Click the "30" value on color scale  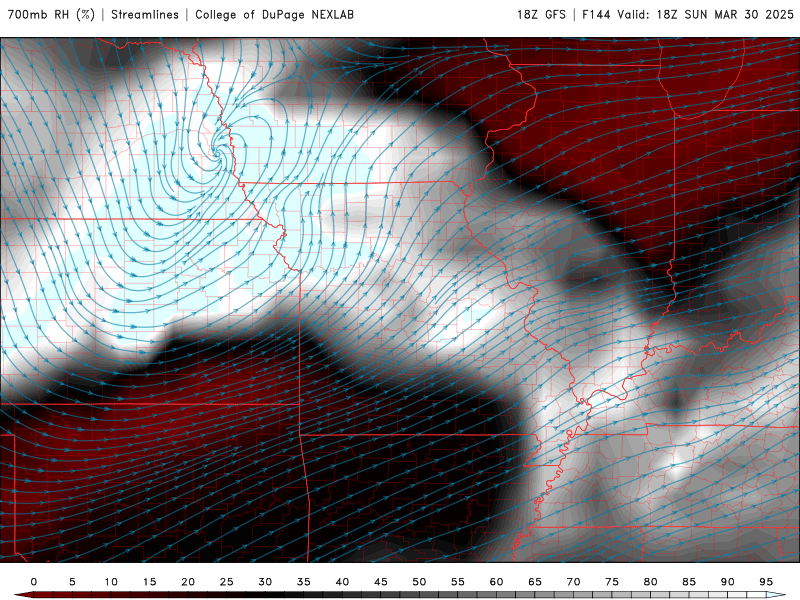(x=265, y=582)
